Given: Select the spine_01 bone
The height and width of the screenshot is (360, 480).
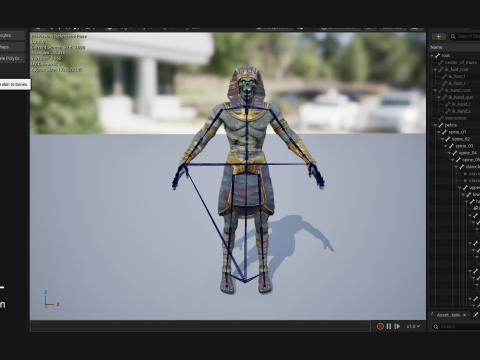Looking at the screenshot, I should [x=457, y=132].
